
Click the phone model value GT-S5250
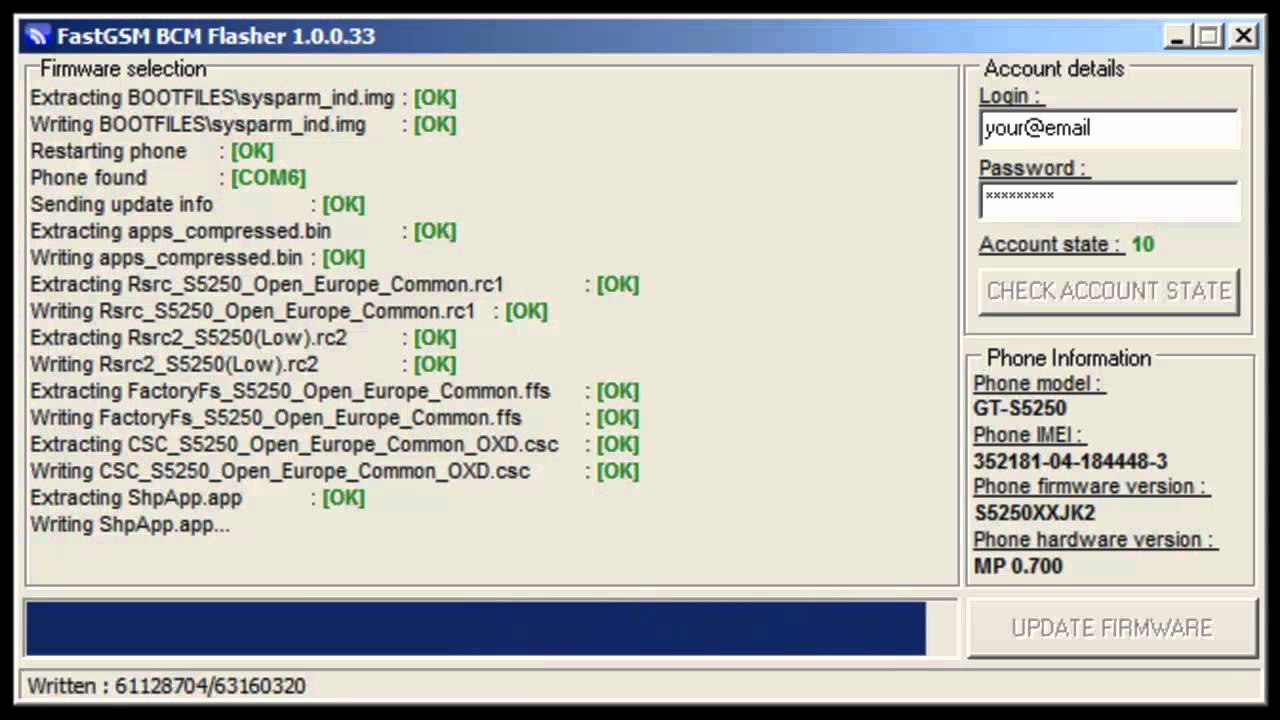pos(1020,408)
